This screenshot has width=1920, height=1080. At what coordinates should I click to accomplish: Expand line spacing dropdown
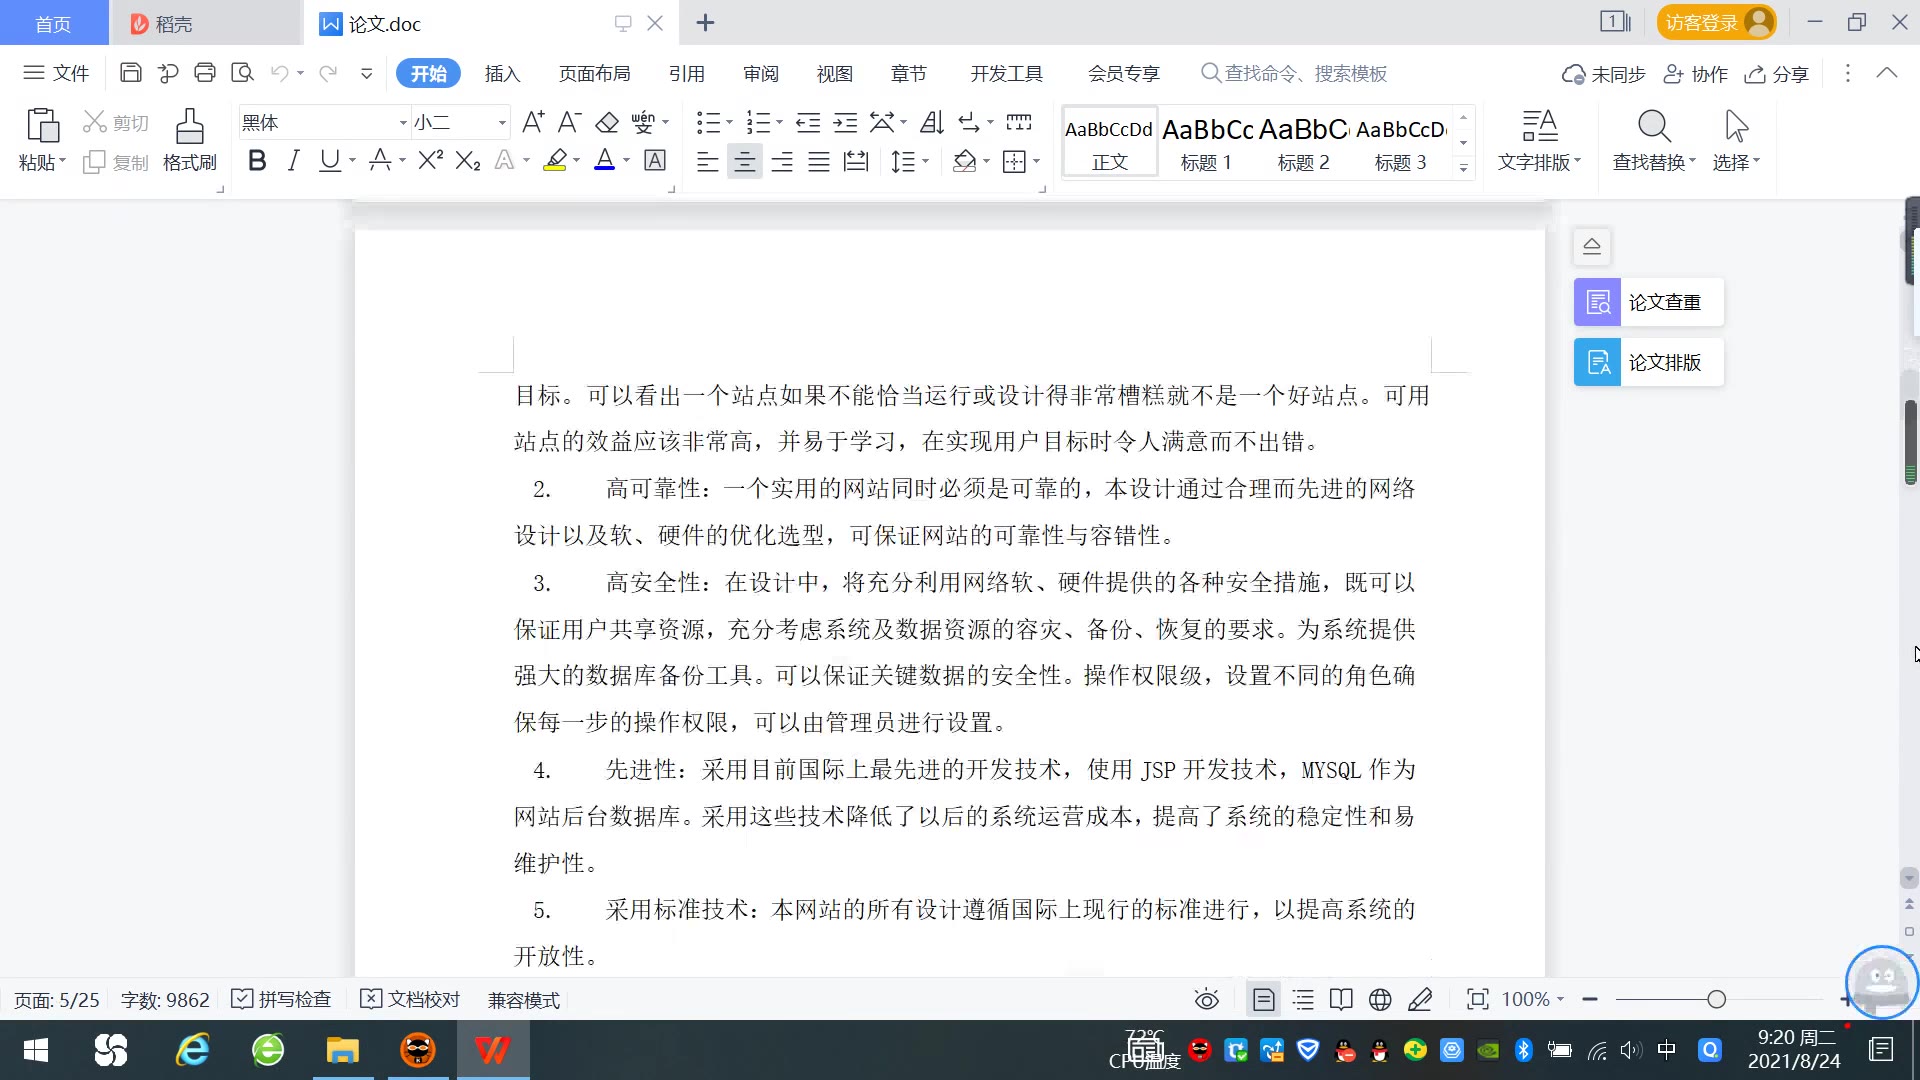coord(926,161)
